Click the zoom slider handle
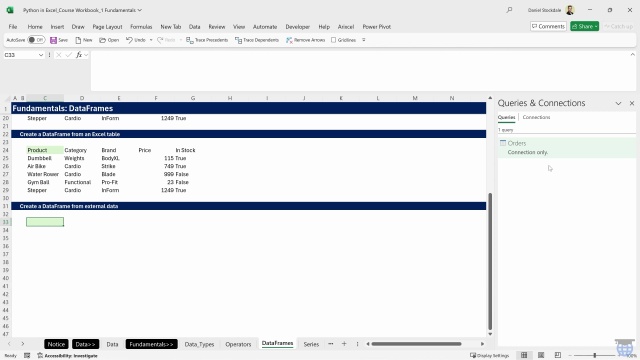The height and width of the screenshot is (360, 640). click(x=595, y=355)
